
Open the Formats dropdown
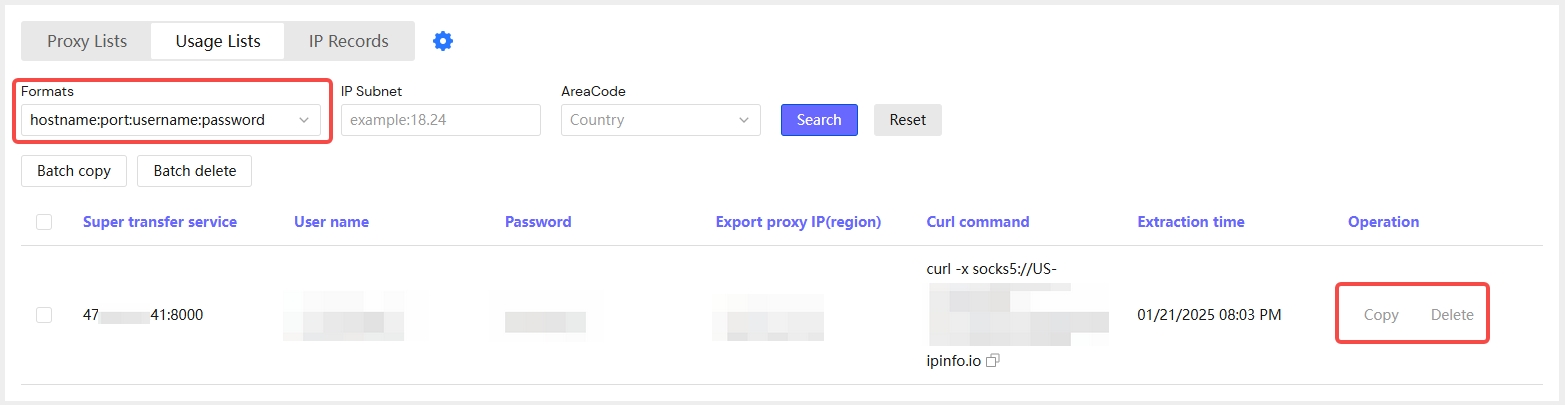(x=170, y=120)
